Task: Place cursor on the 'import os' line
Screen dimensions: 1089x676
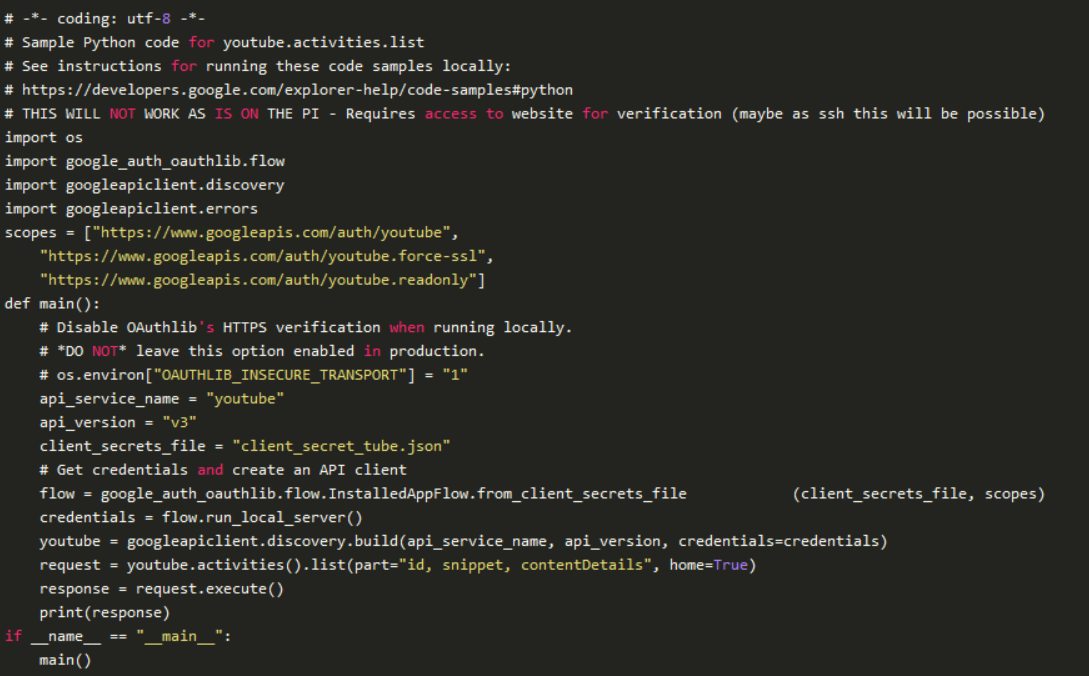Action: 44,137
